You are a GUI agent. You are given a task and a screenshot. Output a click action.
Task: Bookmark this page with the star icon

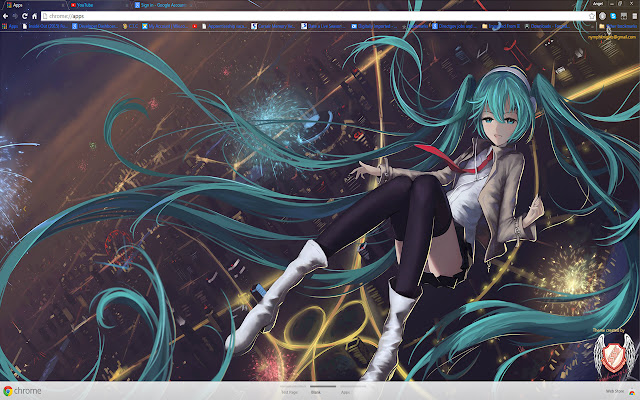coord(591,16)
